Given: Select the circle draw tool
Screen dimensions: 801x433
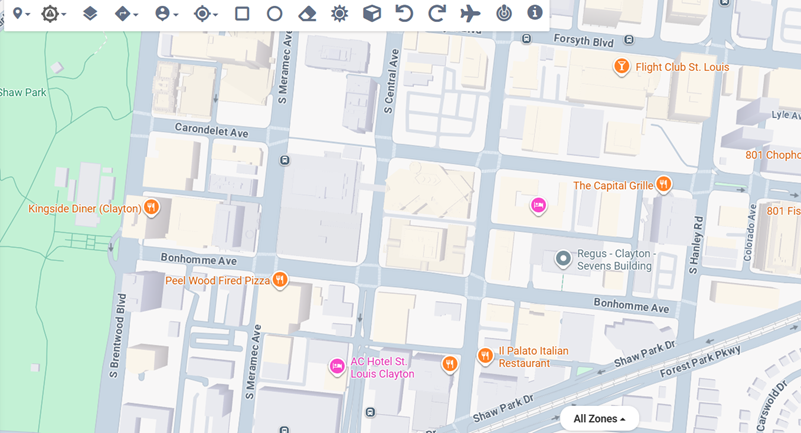Looking at the screenshot, I should [x=274, y=13].
